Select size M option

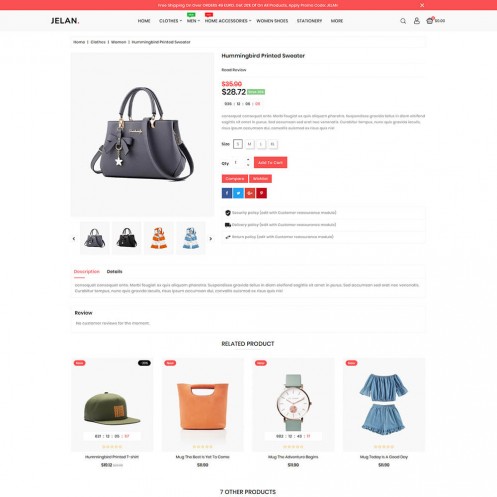pos(249,144)
